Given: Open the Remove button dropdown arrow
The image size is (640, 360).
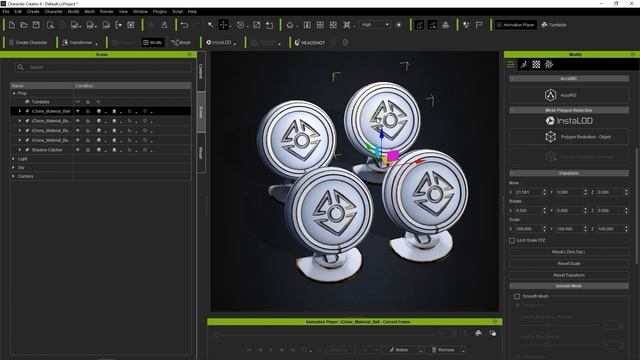Looking at the screenshot, I should point(463,350).
